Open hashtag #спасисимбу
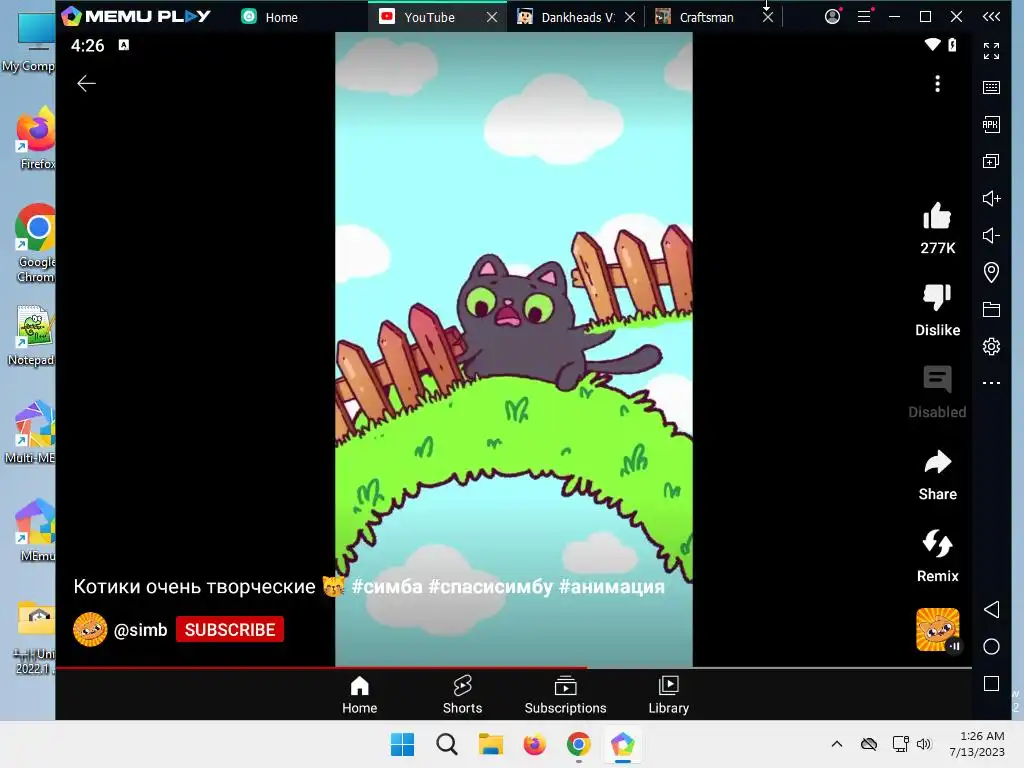 pos(490,586)
